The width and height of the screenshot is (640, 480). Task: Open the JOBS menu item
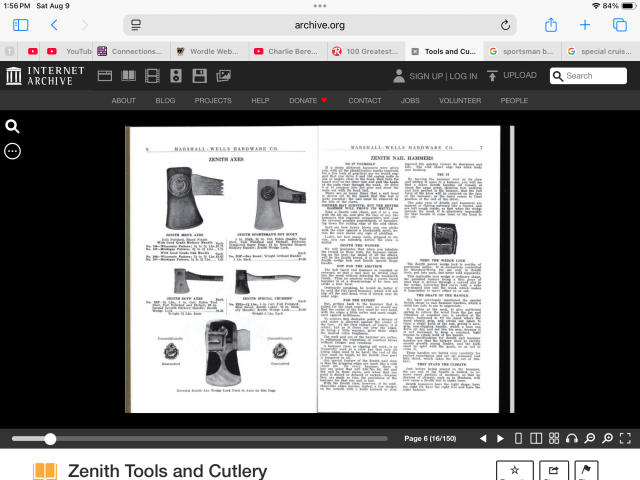coord(410,100)
